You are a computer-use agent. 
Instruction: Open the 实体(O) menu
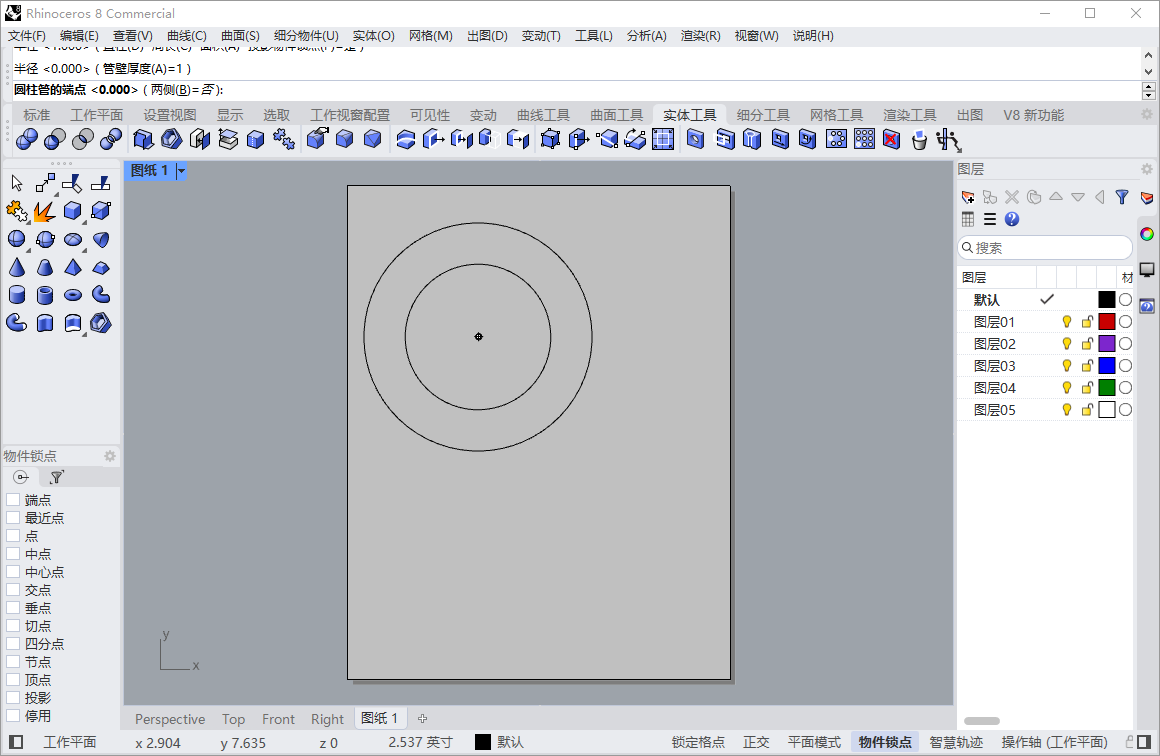click(373, 36)
